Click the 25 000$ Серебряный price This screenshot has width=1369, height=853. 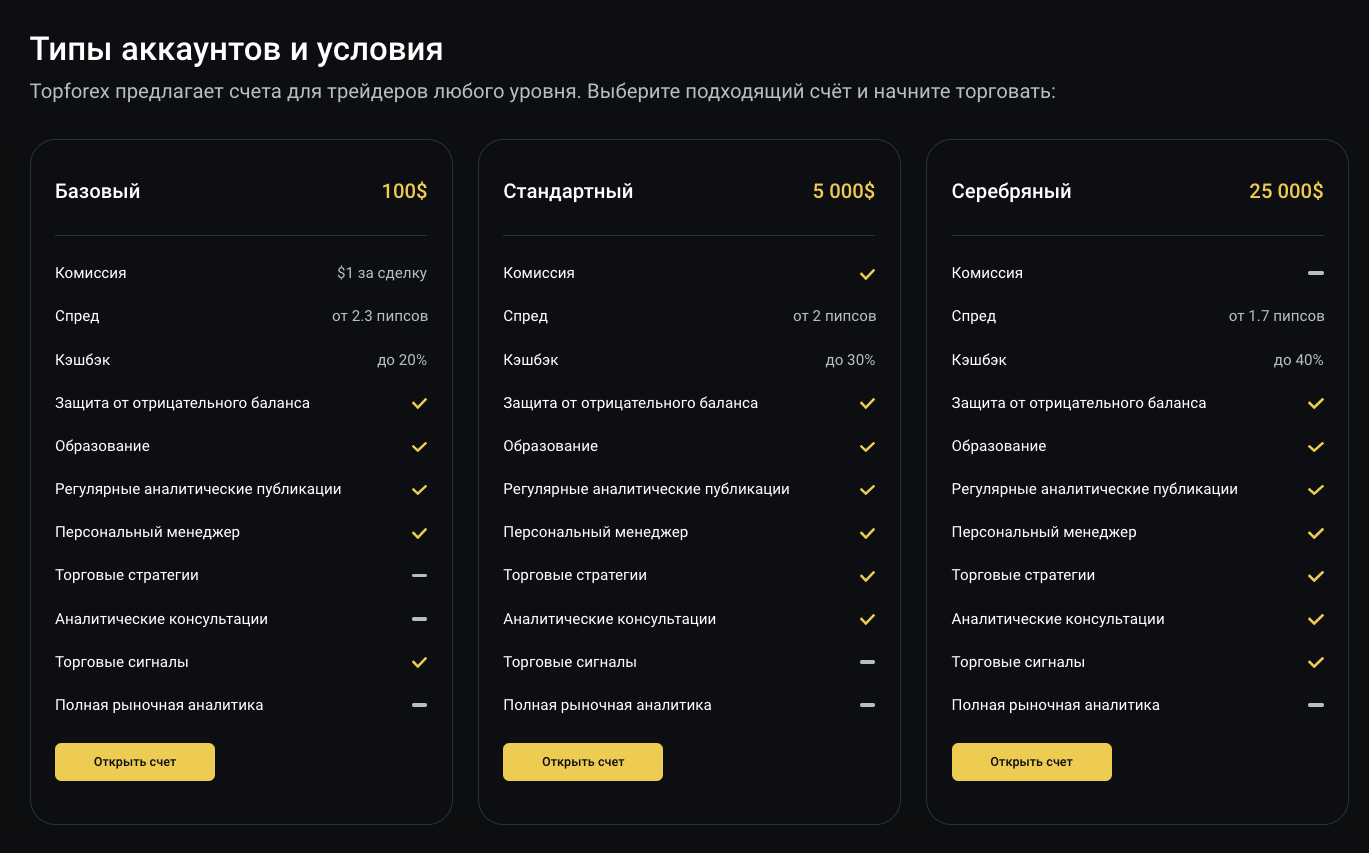pos(1286,191)
